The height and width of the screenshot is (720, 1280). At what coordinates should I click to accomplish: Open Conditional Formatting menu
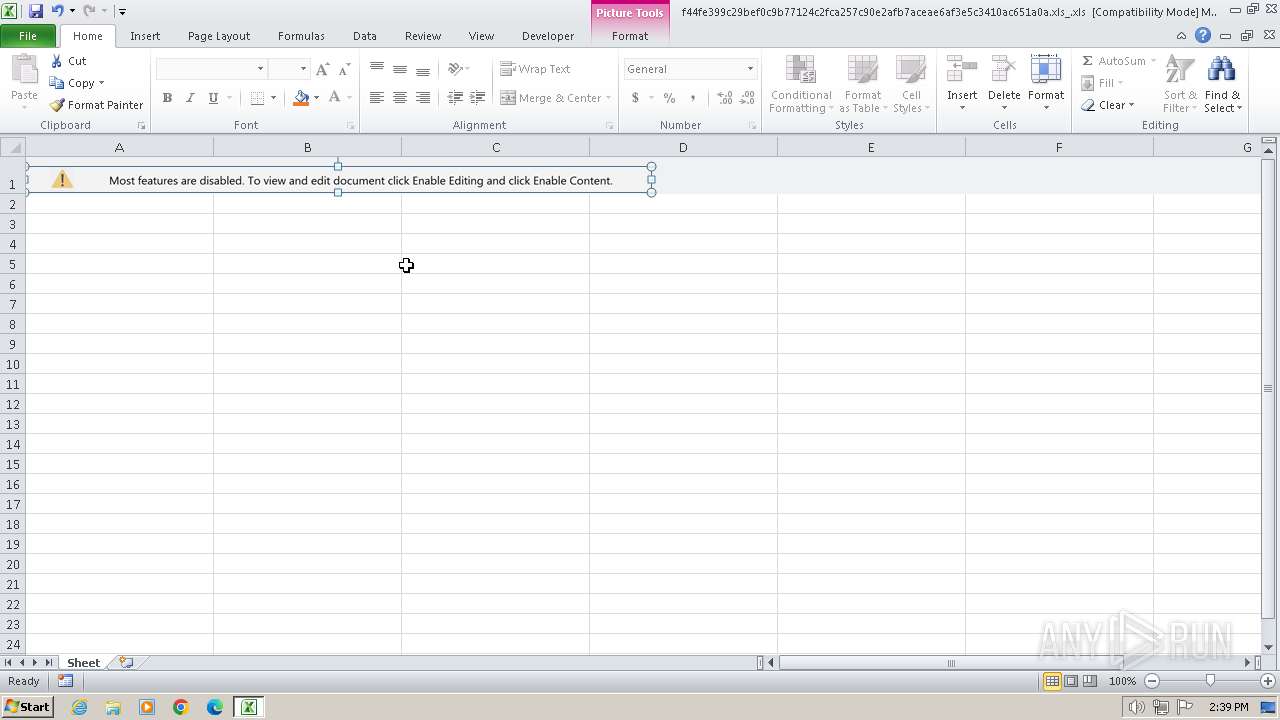[x=800, y=84]
